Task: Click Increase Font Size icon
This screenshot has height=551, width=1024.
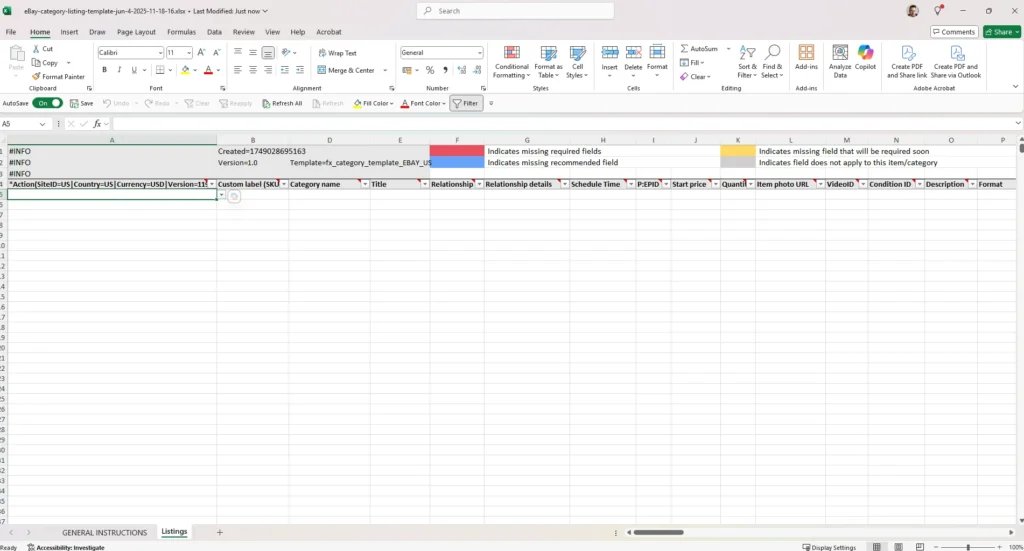Action: coord(201,52)
